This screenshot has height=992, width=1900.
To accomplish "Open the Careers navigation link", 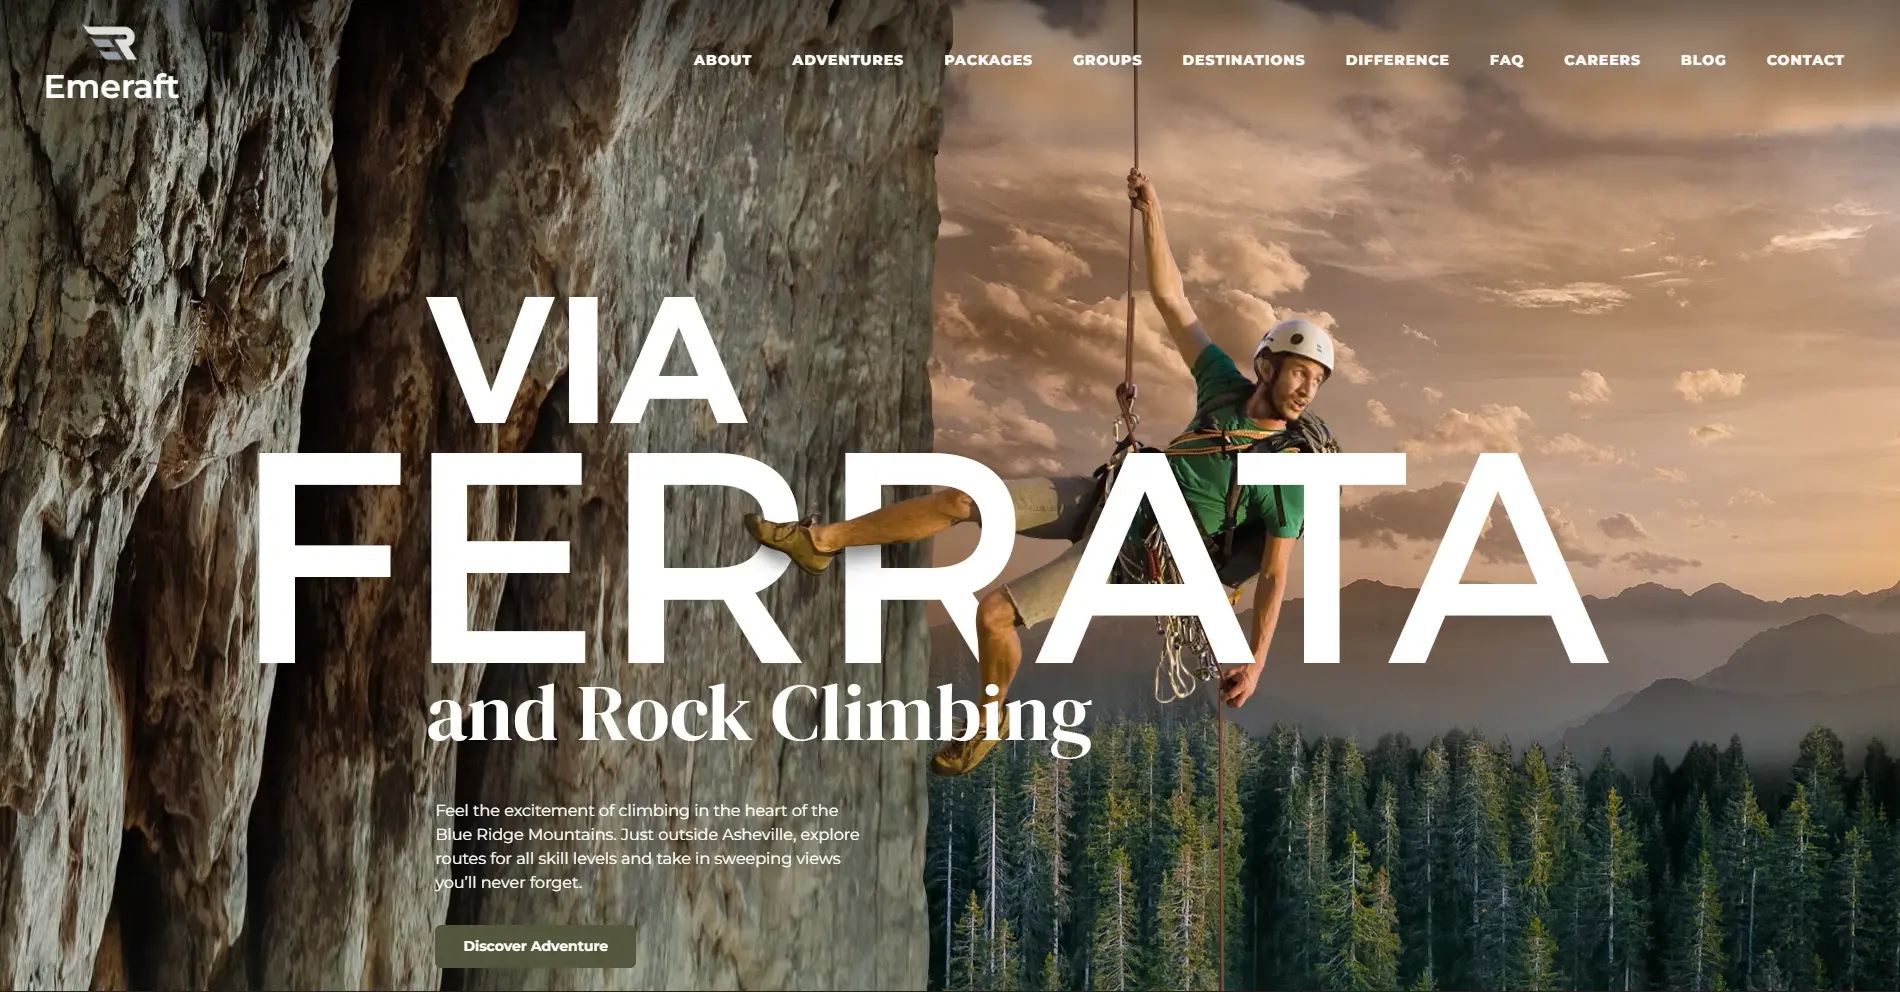I will tap(1602, 60).
